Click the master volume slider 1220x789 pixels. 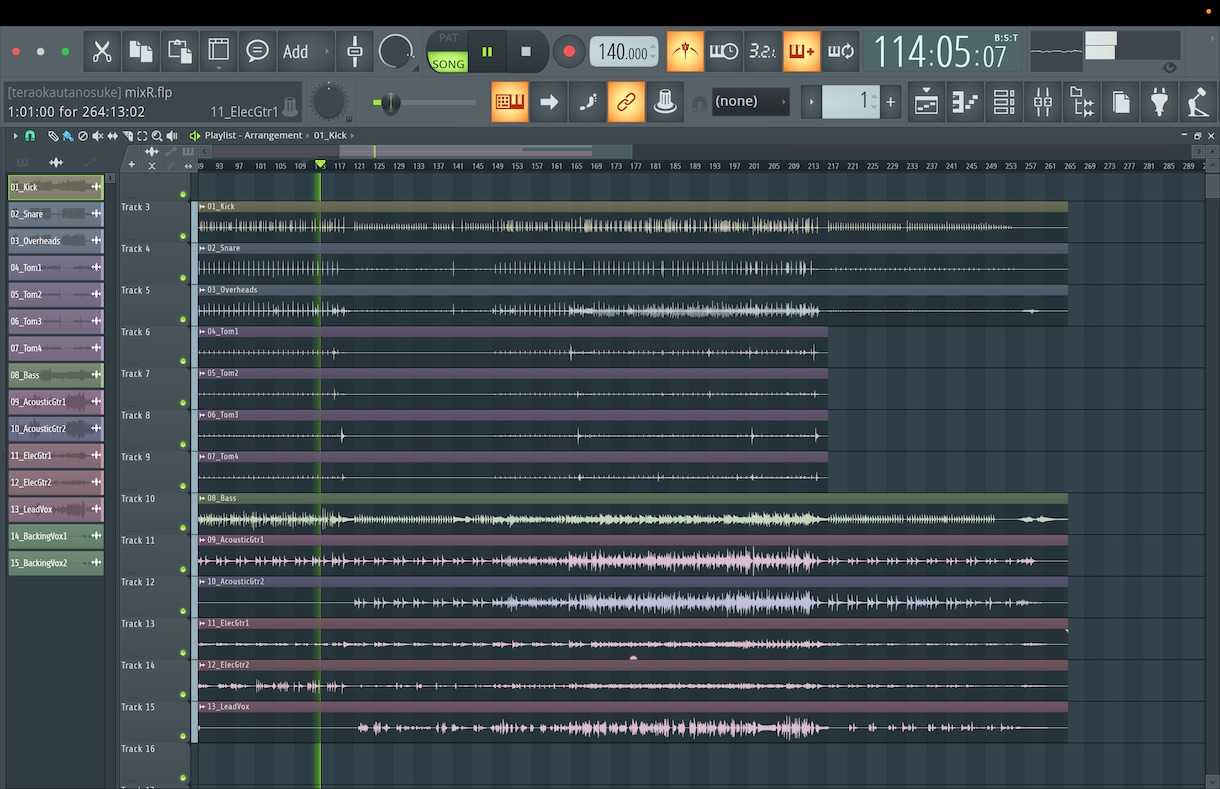tap(424, 102)
